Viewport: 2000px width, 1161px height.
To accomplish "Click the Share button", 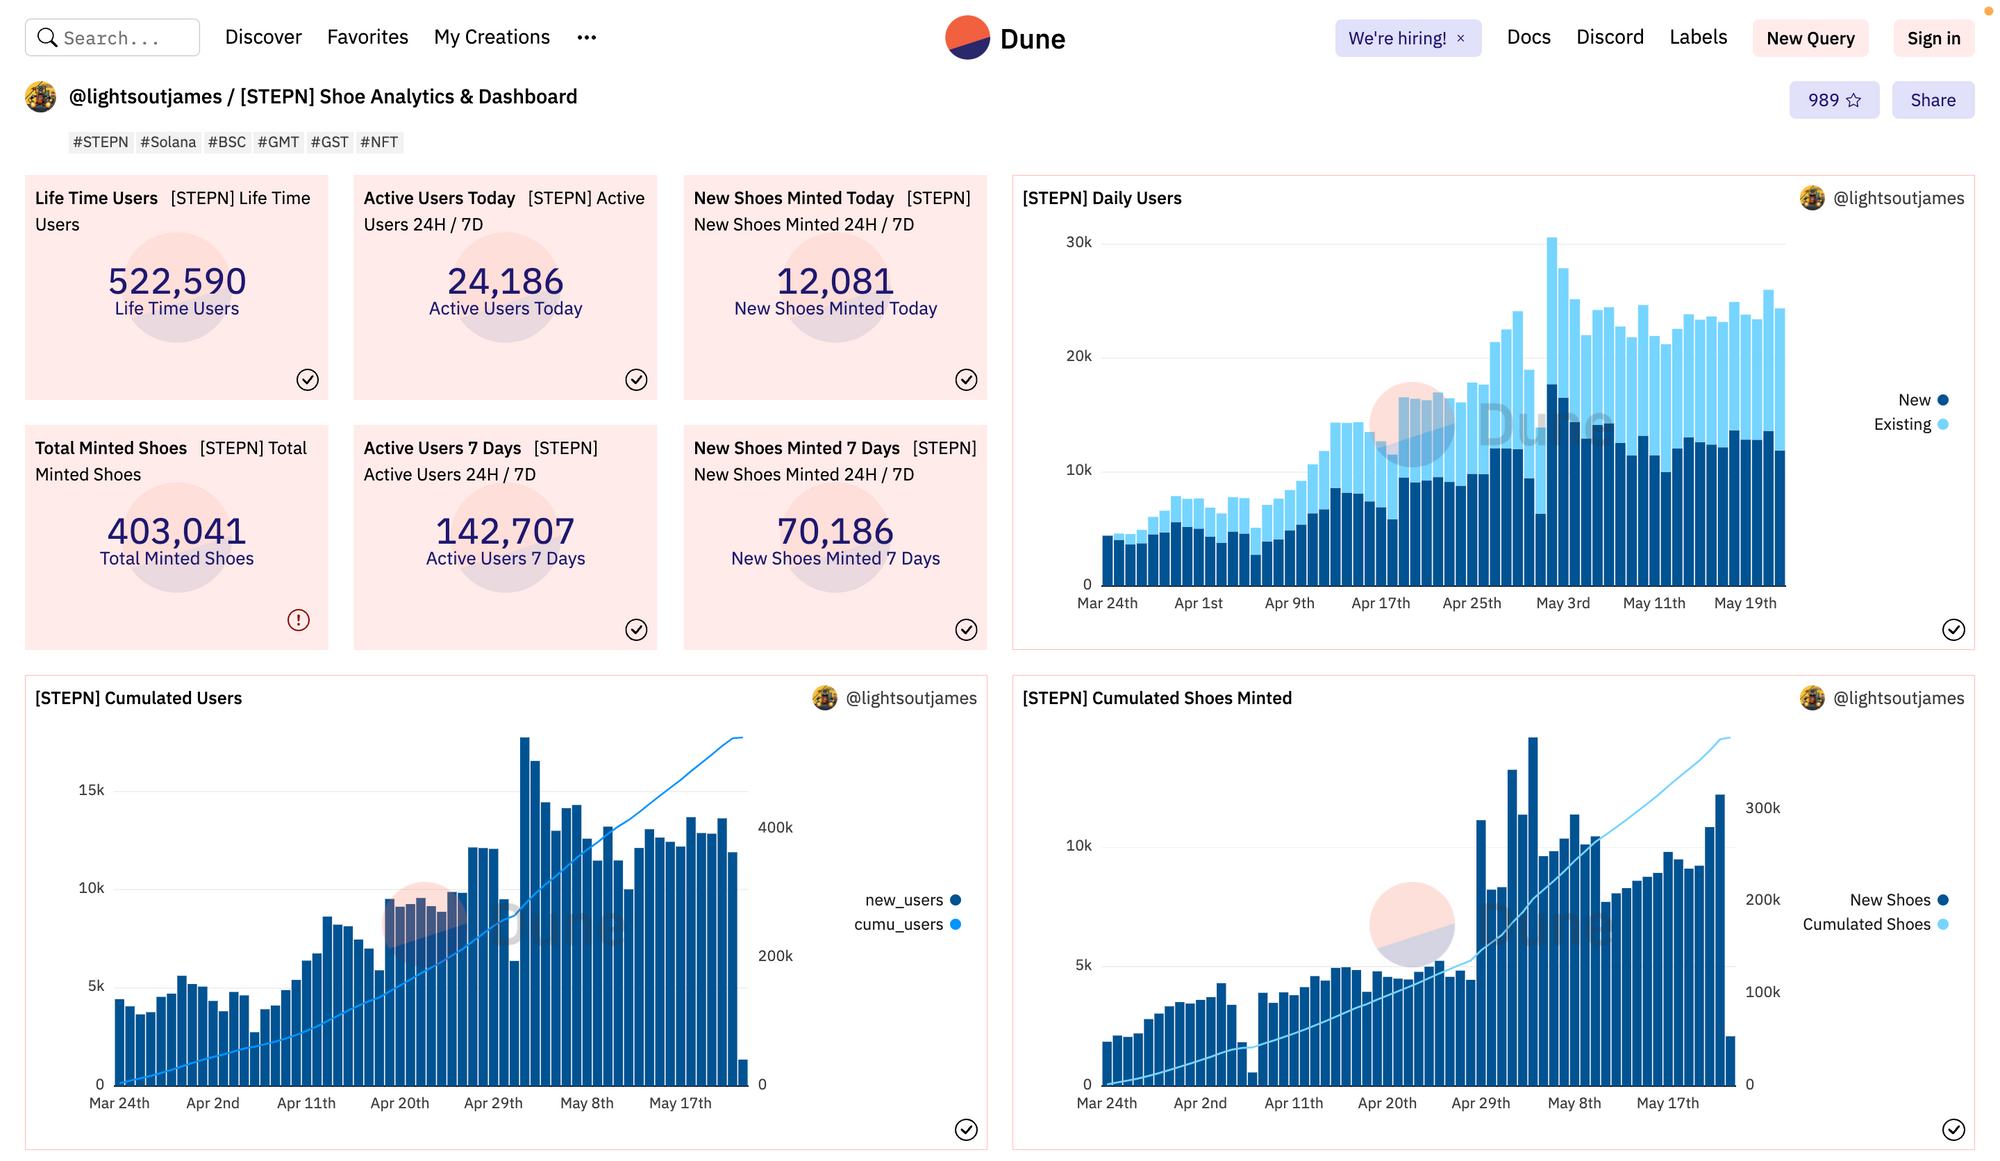I will pyautogui.click(x=1932, y=100).
